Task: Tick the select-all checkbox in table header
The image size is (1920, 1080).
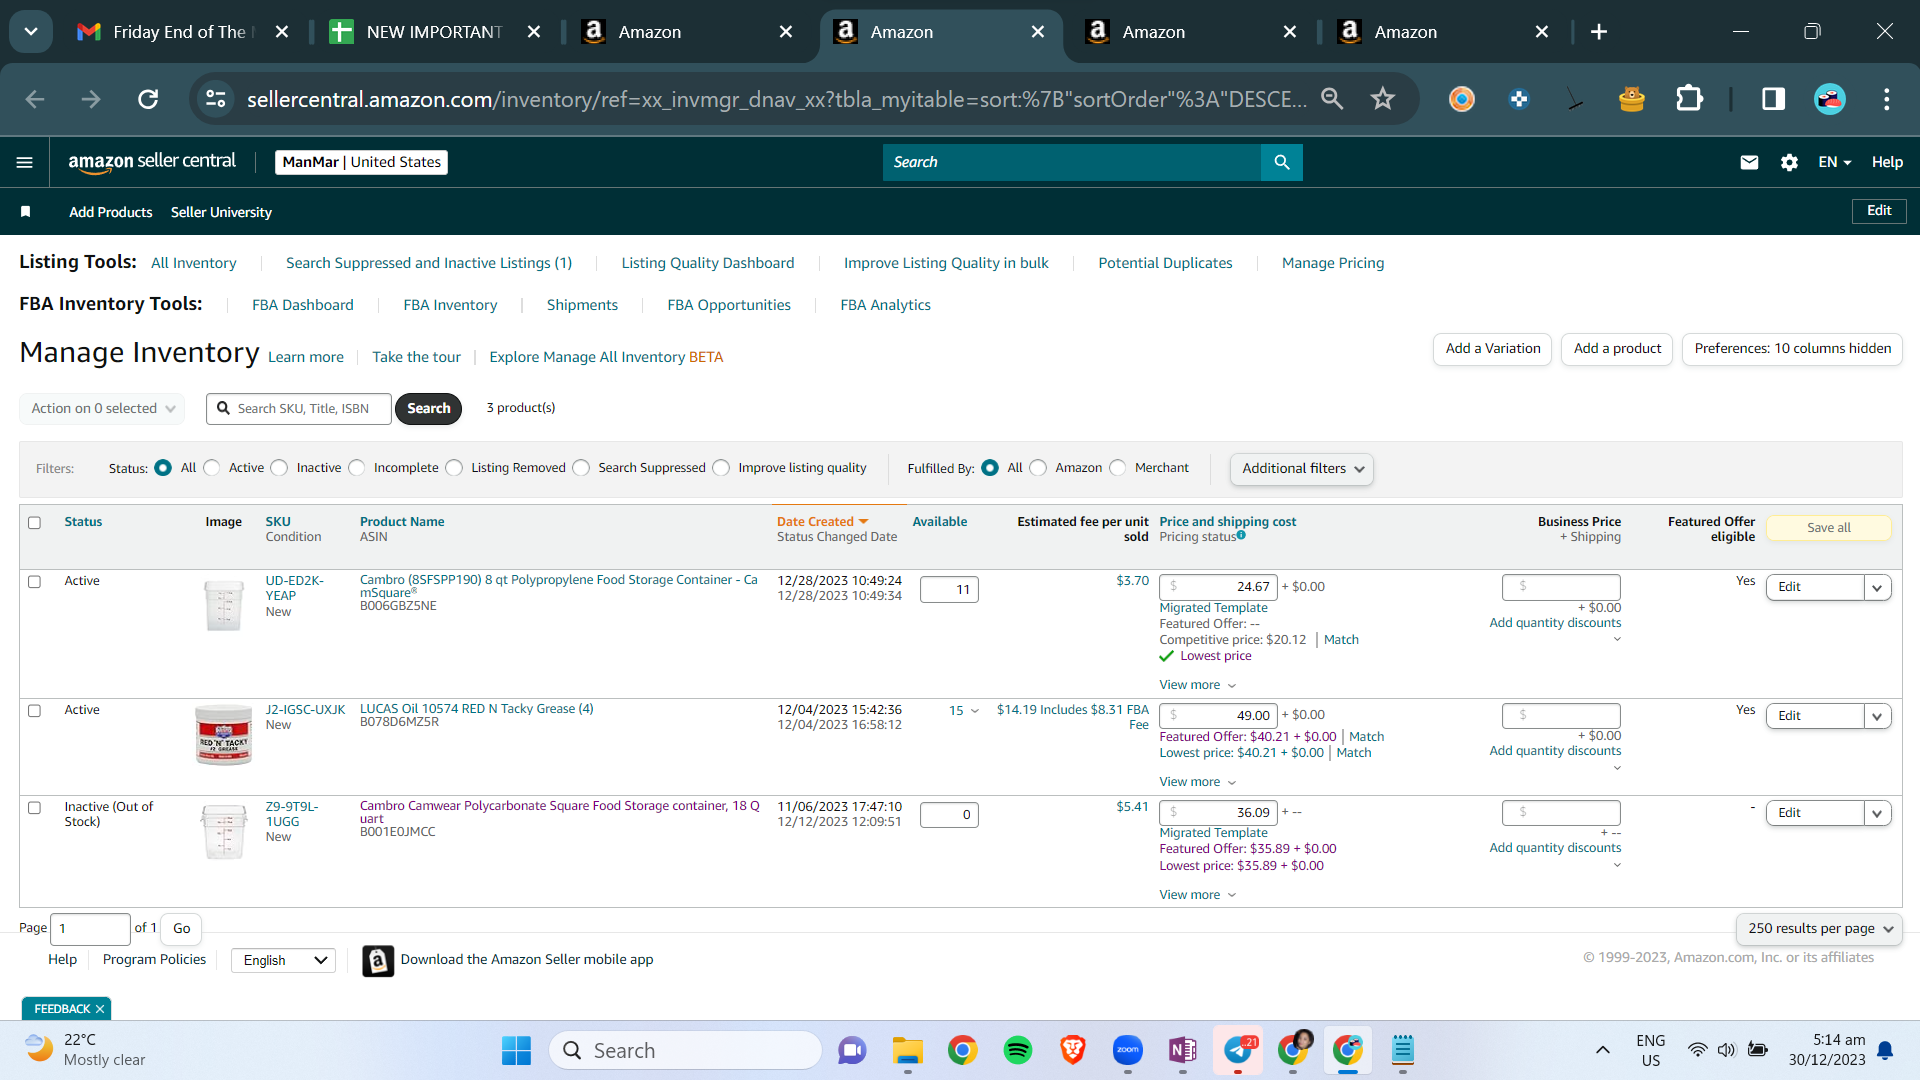Action: [x=34, y=523]
